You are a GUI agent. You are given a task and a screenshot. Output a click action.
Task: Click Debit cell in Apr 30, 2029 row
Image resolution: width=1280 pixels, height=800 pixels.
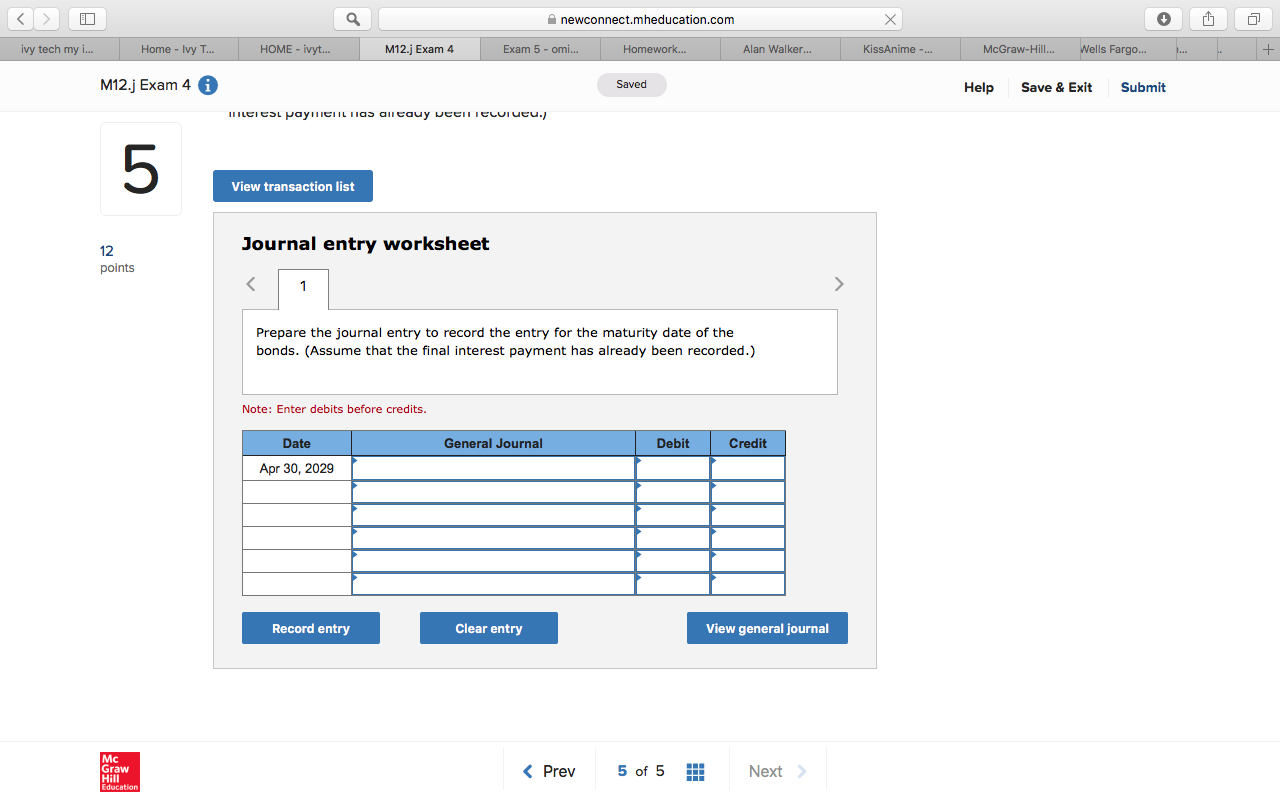click(x=673, y=468)
